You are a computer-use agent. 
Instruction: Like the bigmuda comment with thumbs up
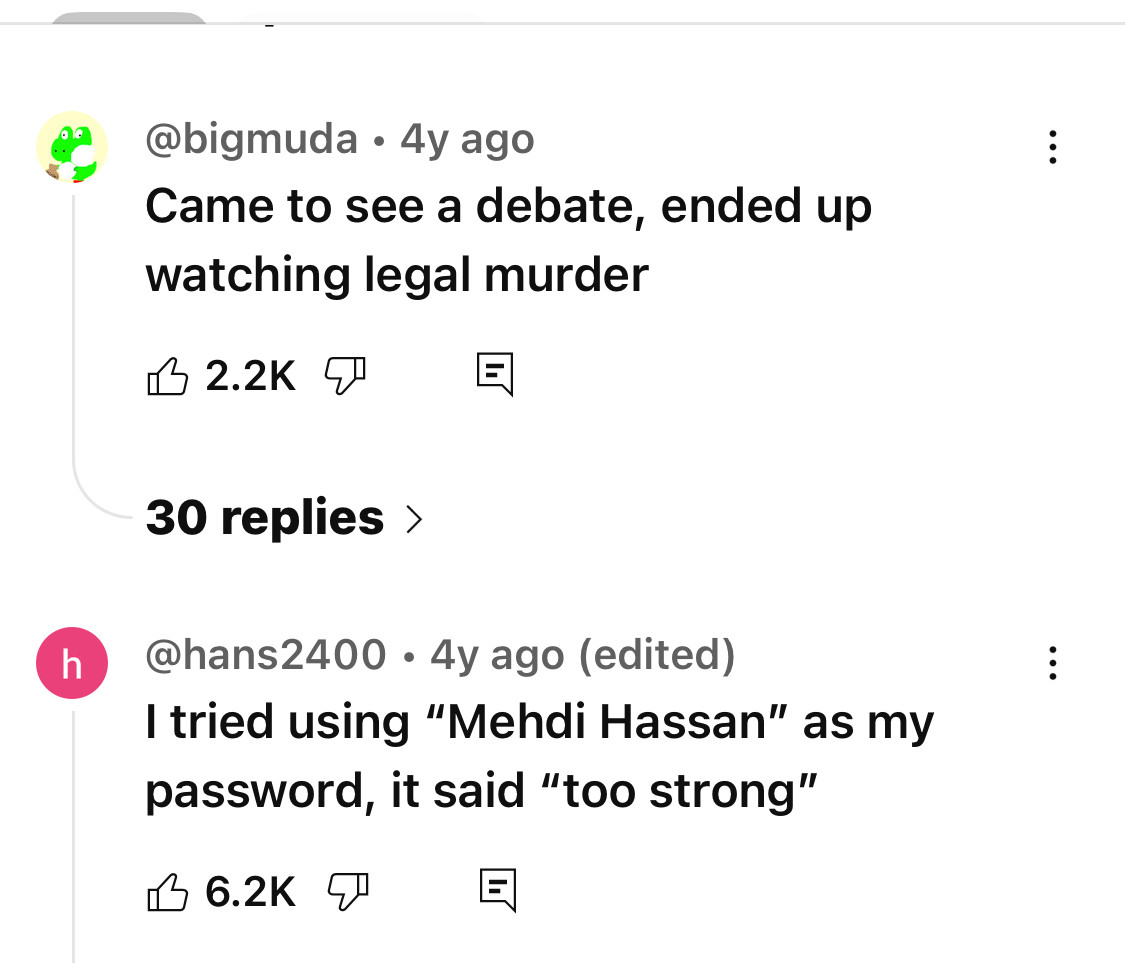[167, 376]
